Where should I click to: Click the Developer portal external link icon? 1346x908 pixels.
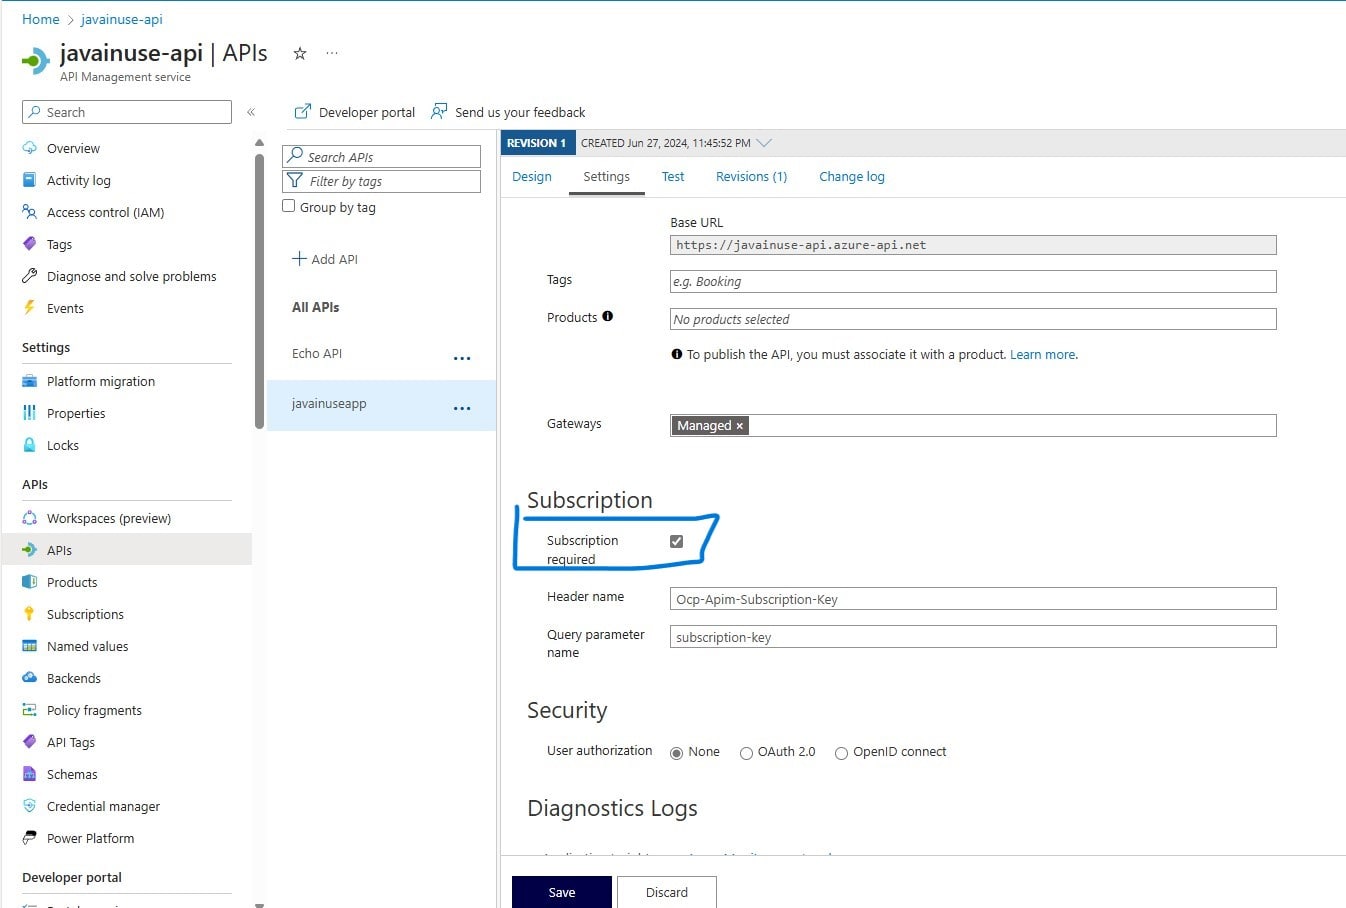(302, 112)
